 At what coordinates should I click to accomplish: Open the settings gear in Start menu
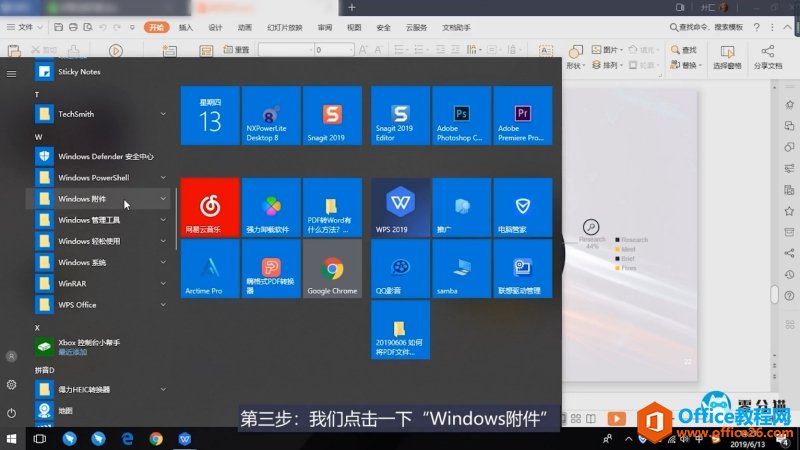(x=11, y=384)
